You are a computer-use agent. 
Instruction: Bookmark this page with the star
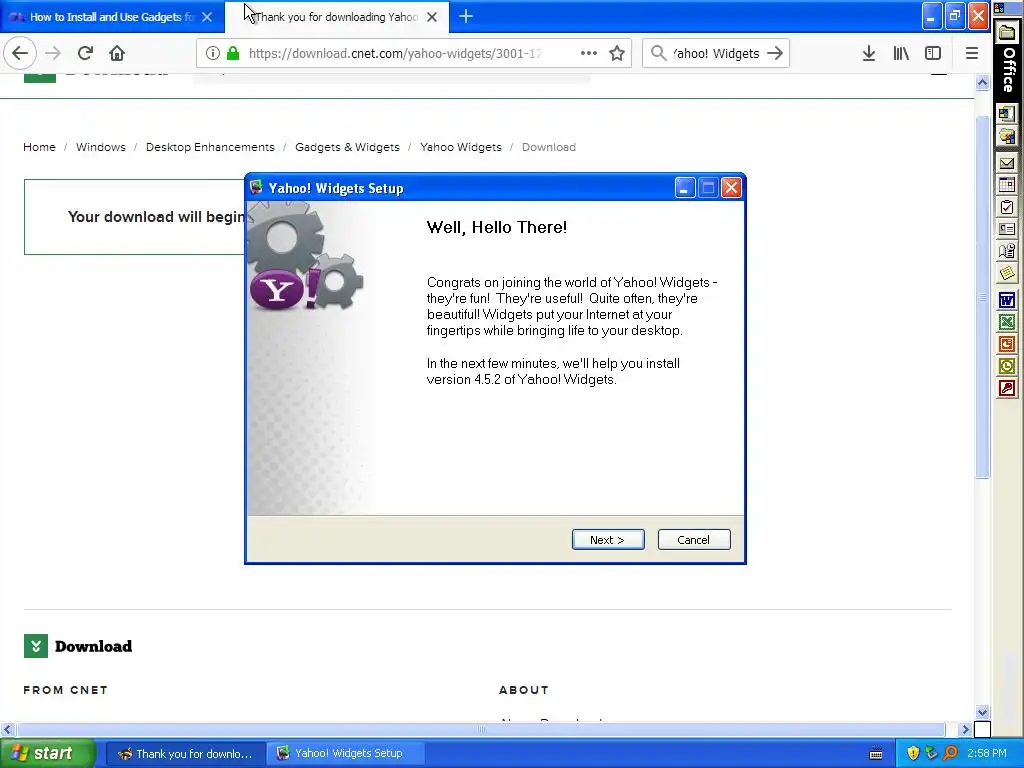pyautogui.click(x=617, y=54)
